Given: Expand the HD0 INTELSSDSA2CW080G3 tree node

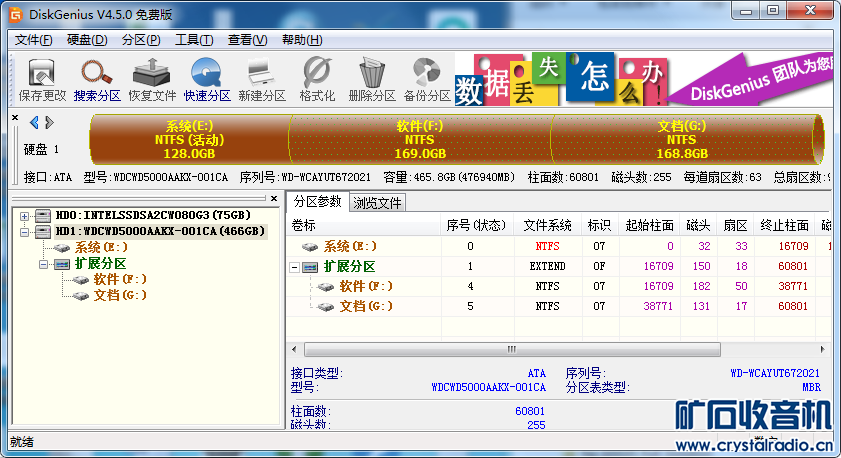Looking at the screenshot, I should click(x=24, y=216).
